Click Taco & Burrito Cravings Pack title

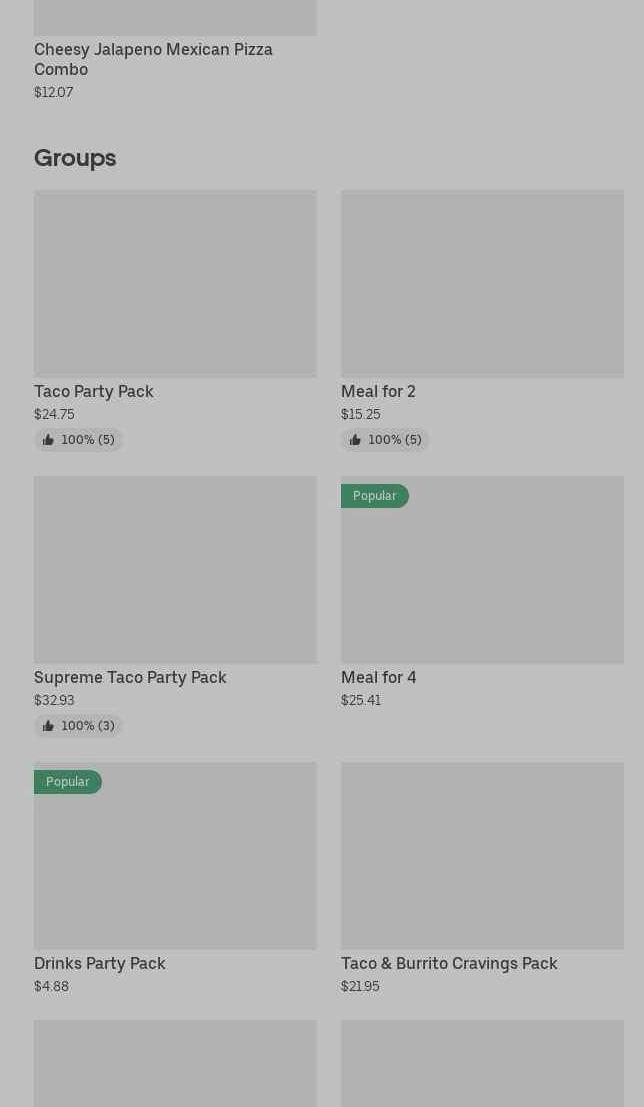[449, 963]
